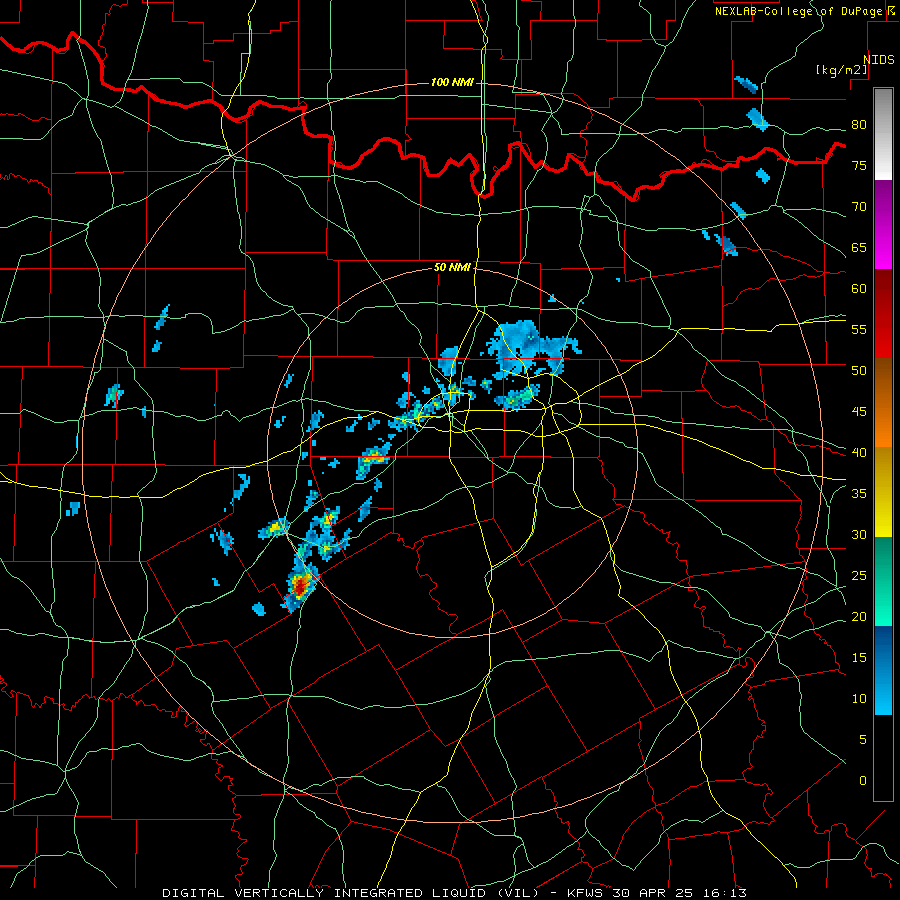The width and height of the screenshot is (900, 900).
Task: Pick the magenta-purple segment of the color bar
Action: point(883,224)
